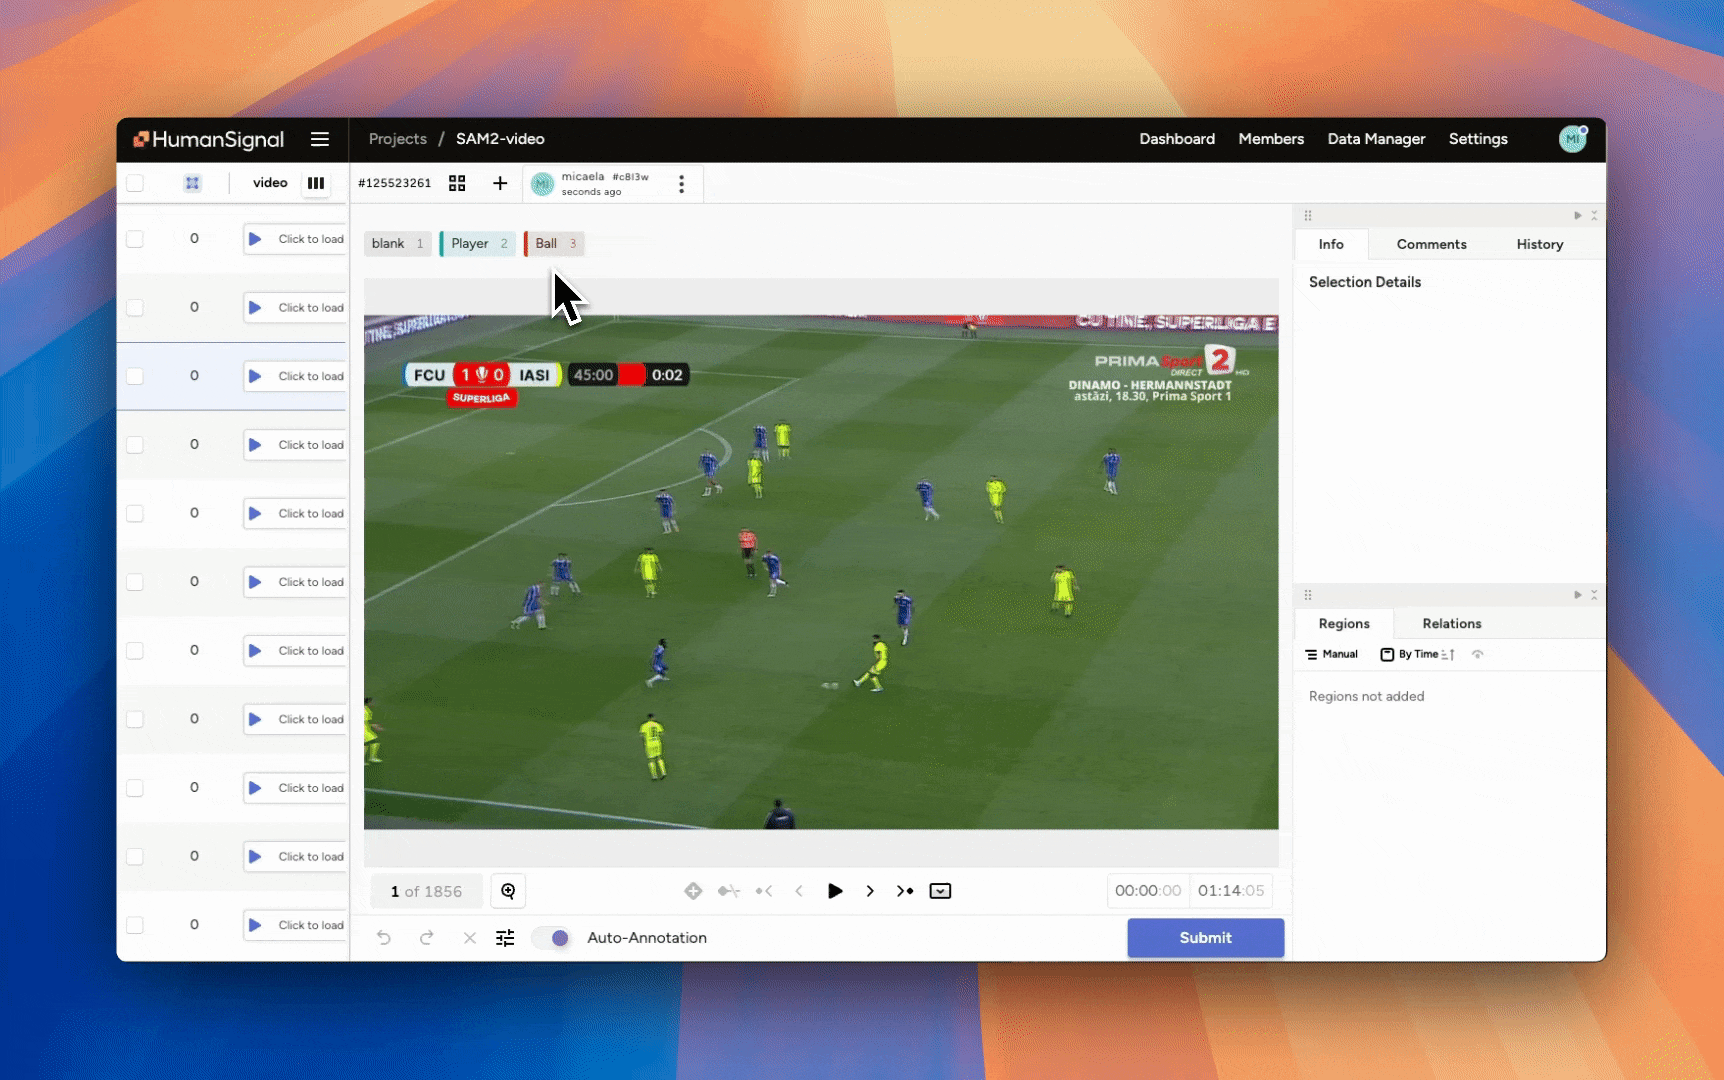The width and height of the screenshot is (1724, 1080).
Task: Click the Submit button
Action: coord(1205,938)
